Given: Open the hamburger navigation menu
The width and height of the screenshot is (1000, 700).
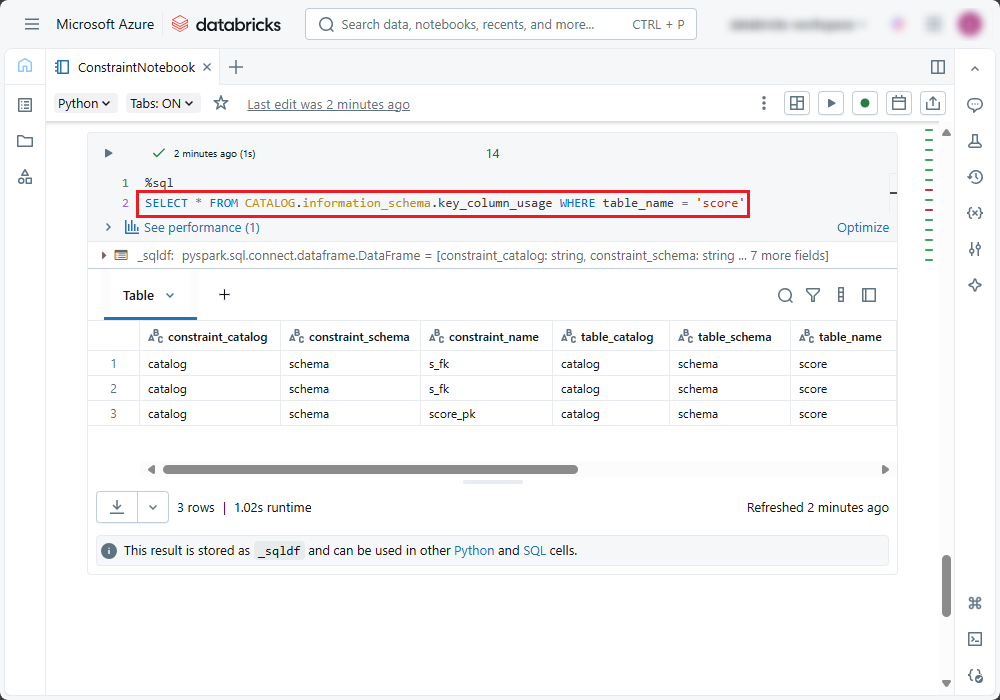Looking at the screenshot, I should coord(32,24).
